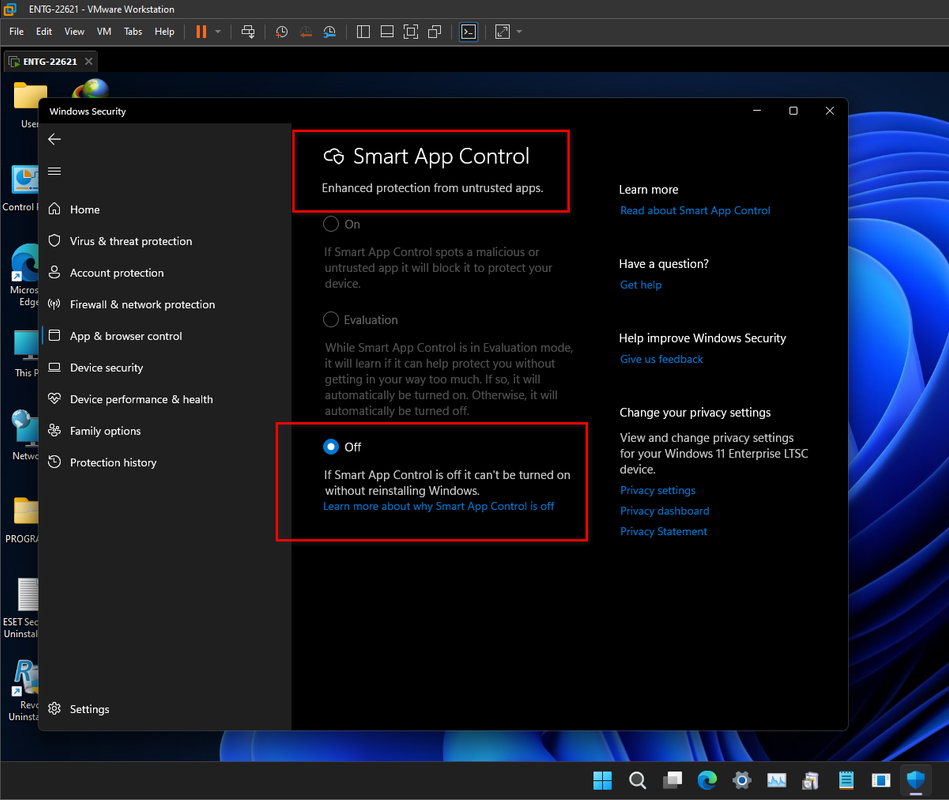Click Control Panel desktop icon
Screen dimensions: 949x800
coord(21,188)
